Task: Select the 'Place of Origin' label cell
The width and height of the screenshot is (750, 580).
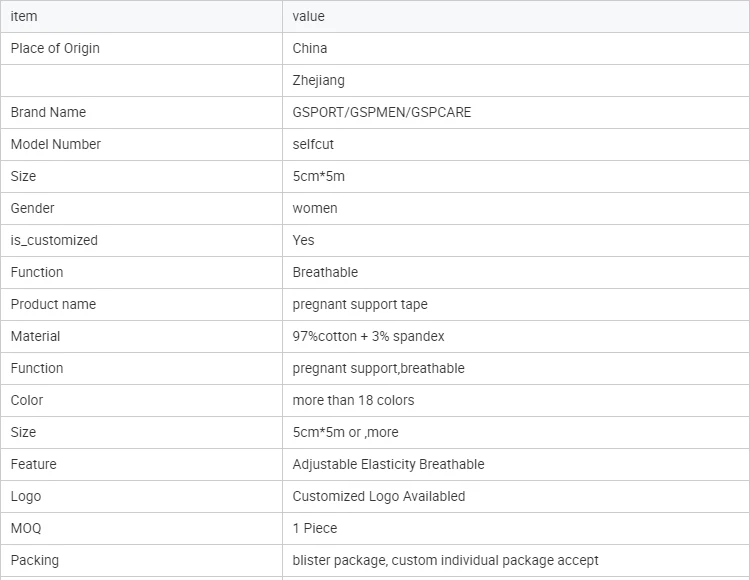Action: pos(141,48)
